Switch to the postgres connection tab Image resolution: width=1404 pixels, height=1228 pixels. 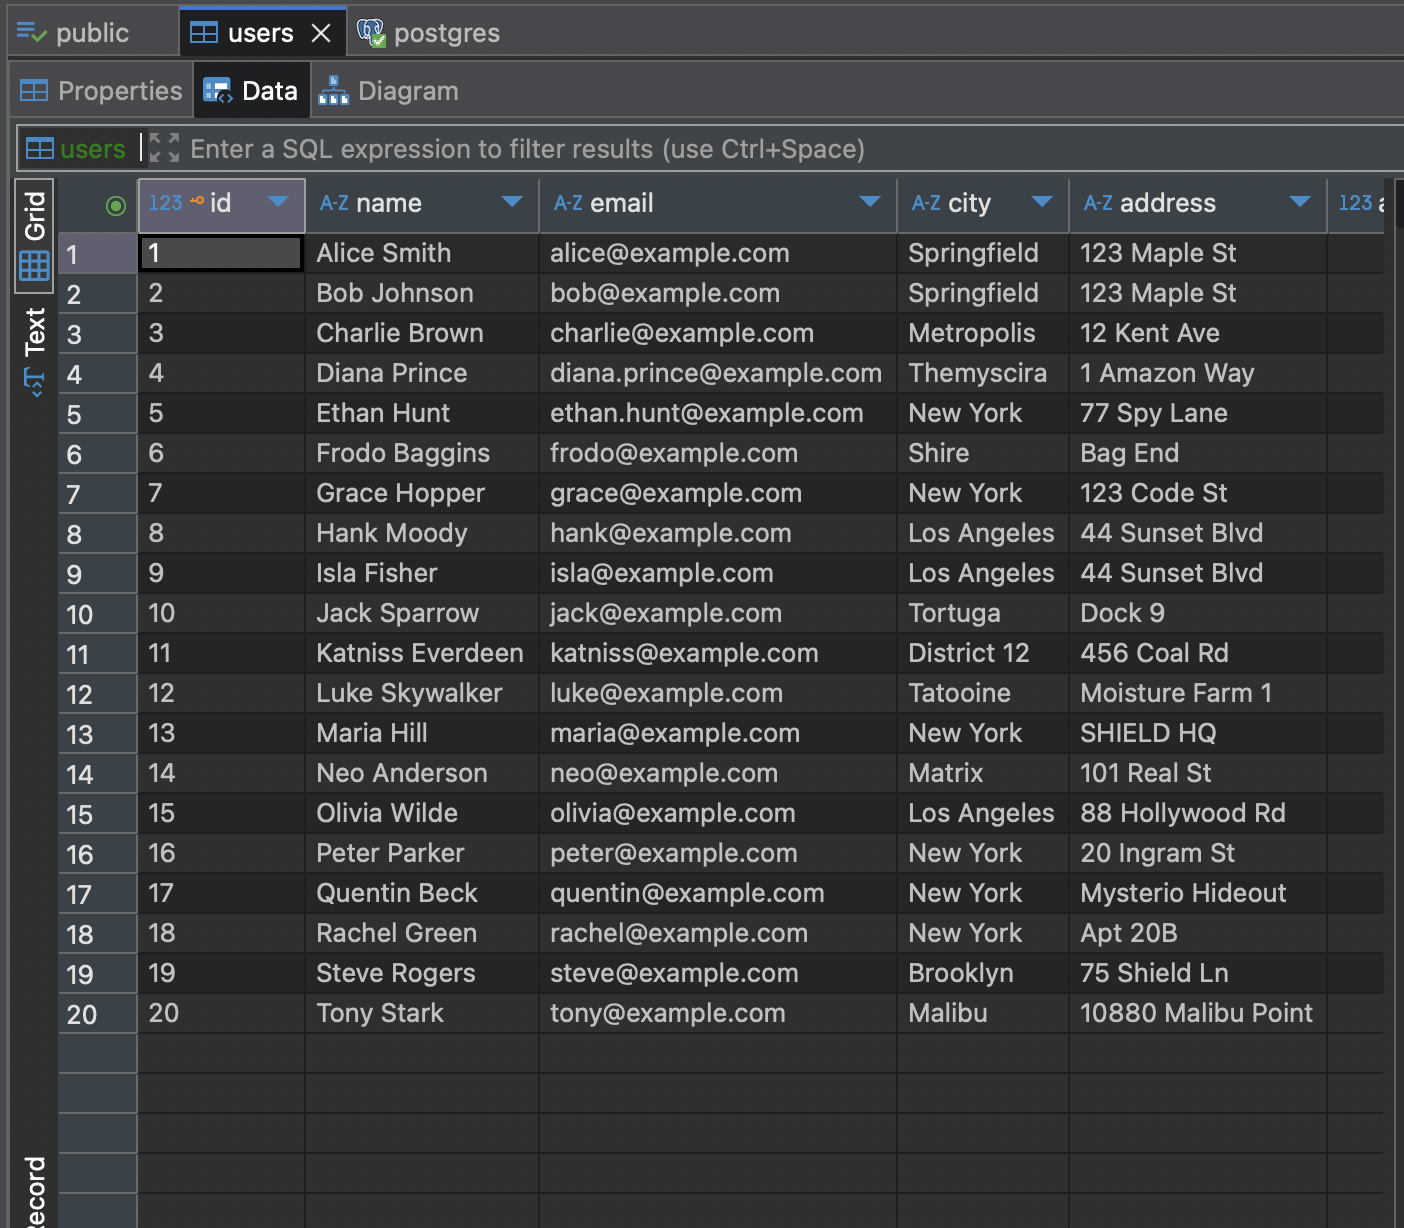(429, 33)
